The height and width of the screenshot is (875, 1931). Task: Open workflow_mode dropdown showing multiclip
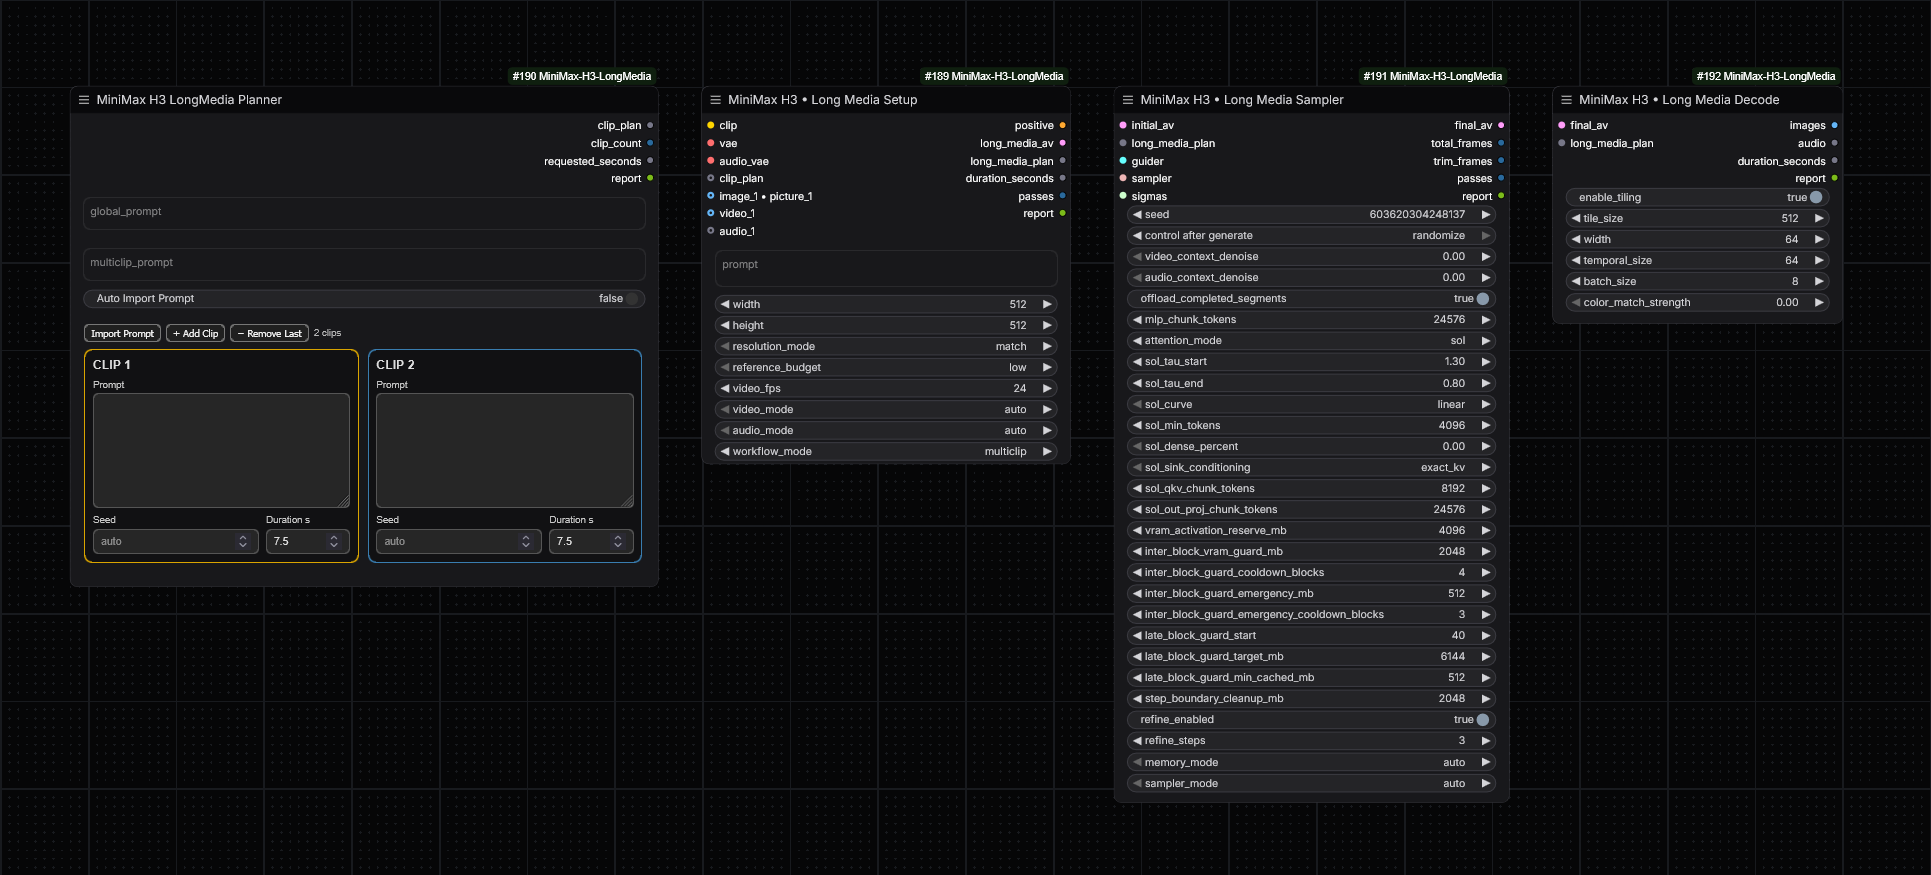point(886,451)
